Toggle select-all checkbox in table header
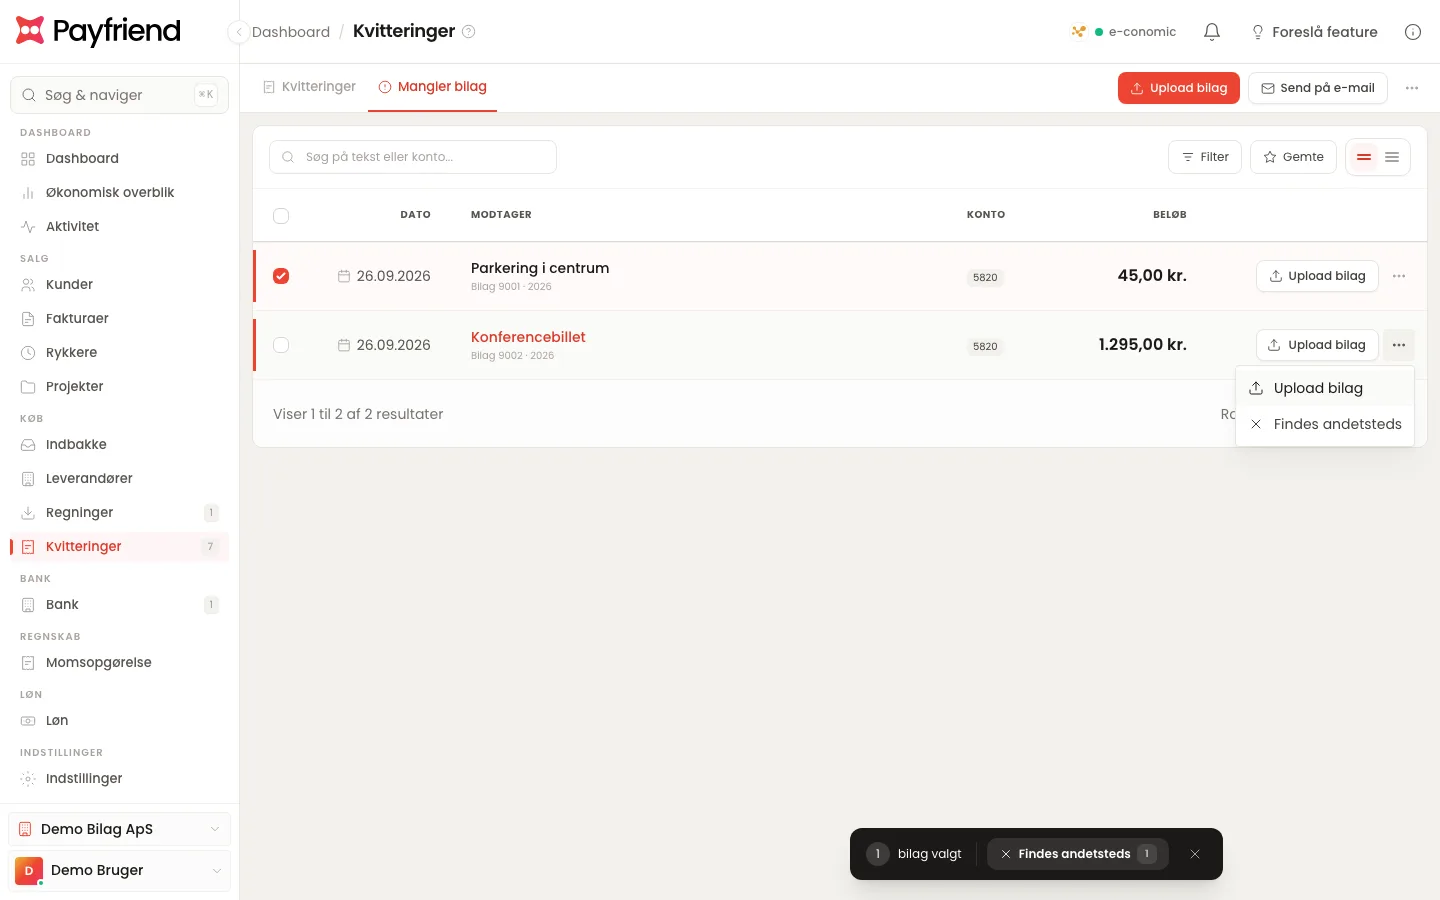The image size is (1440, 900). [281, 216]
